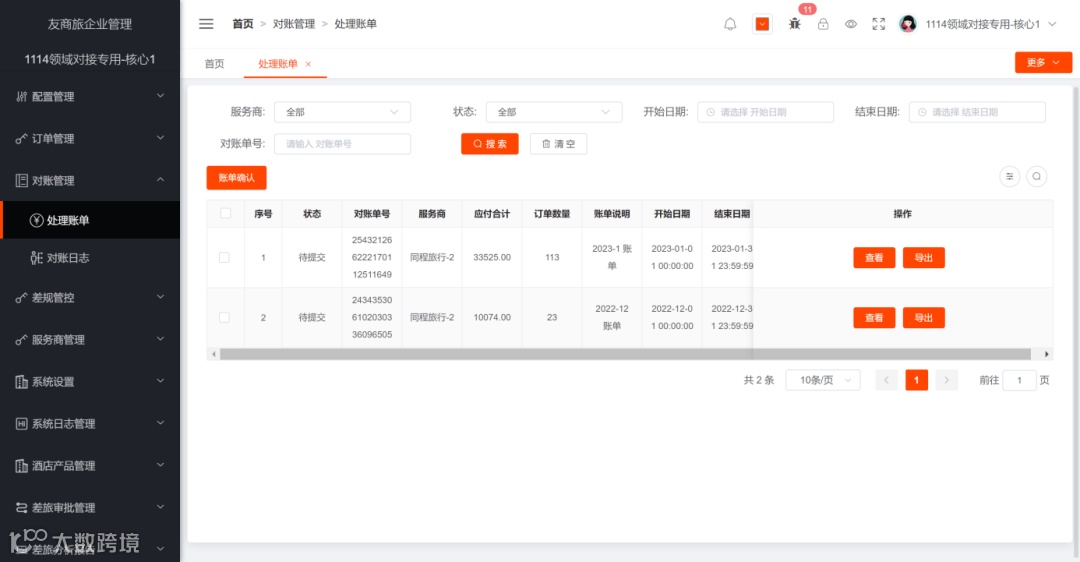This screenshot has height=562, width=1080.
Task: Click the 首页 breadcrumb link
Action: [242, 24]
